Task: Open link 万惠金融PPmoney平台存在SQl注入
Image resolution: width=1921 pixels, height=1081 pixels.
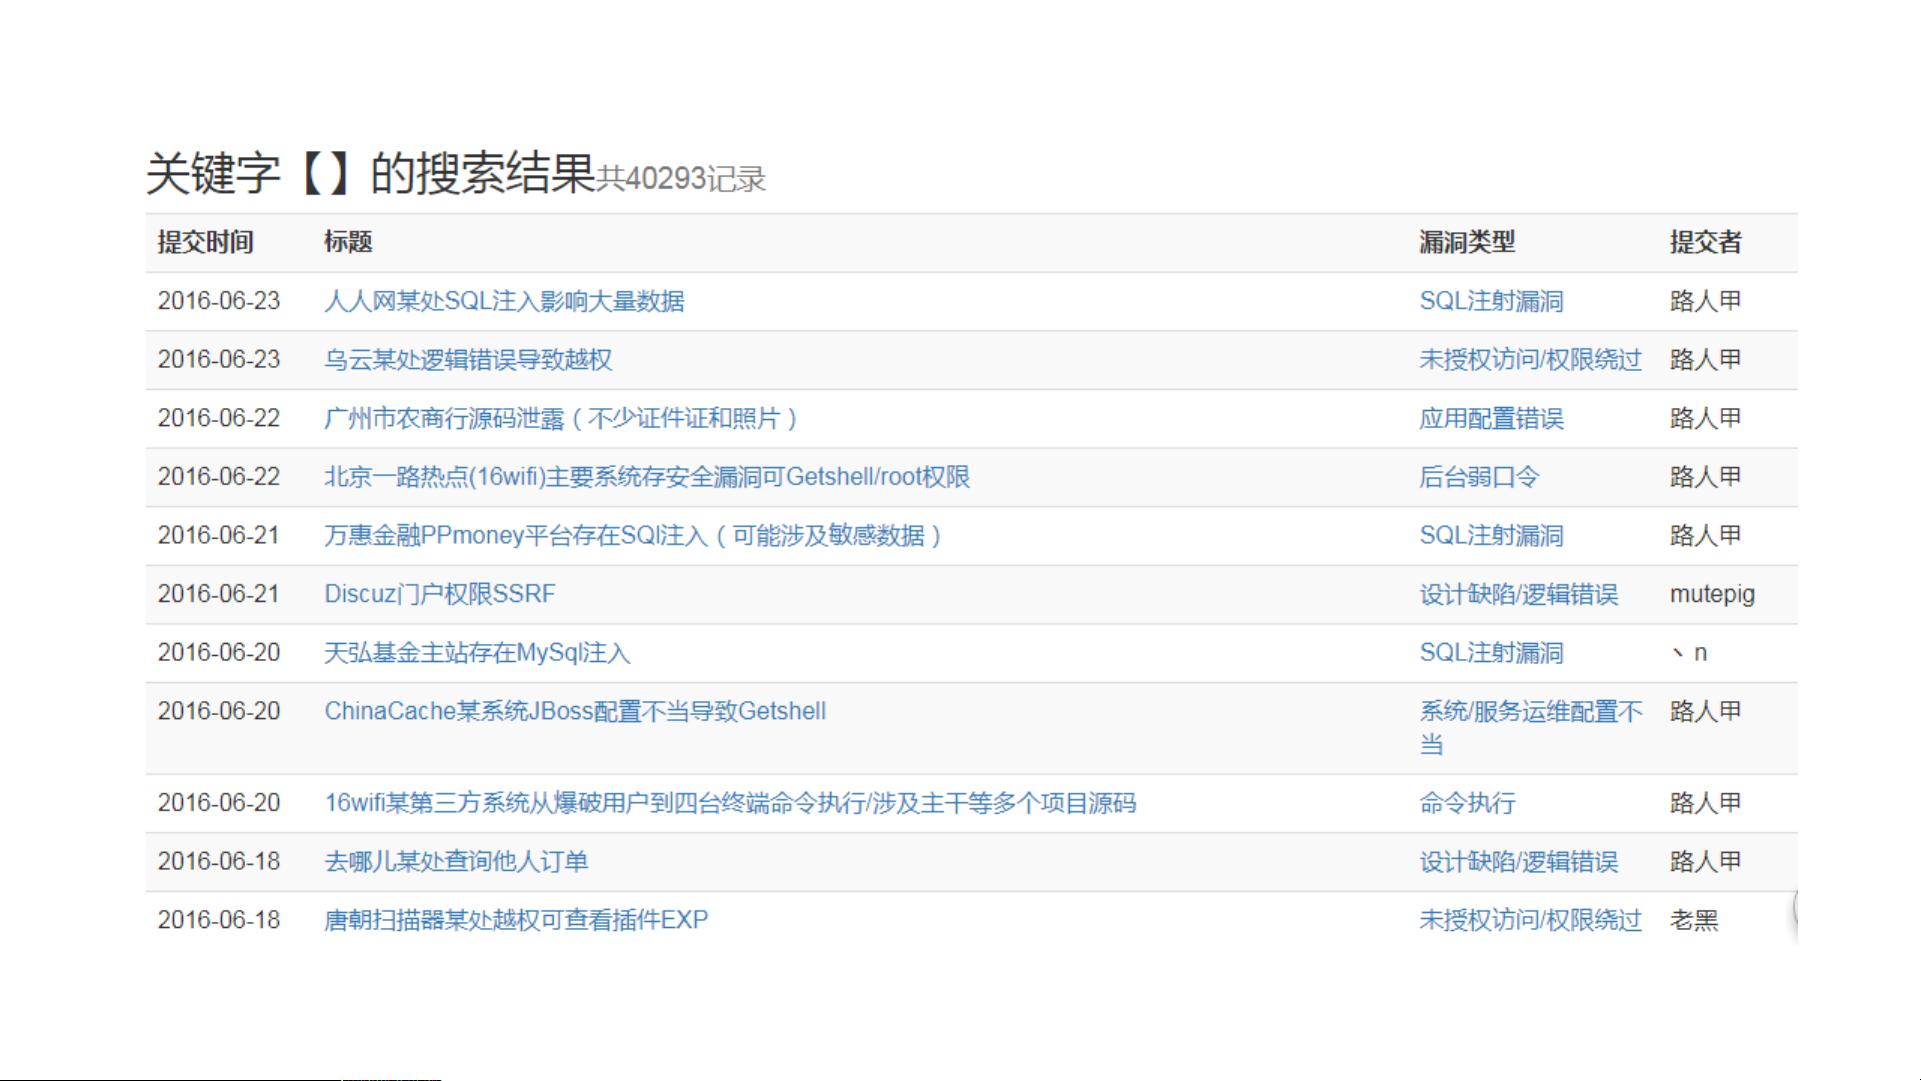Action: pos(633,536)
